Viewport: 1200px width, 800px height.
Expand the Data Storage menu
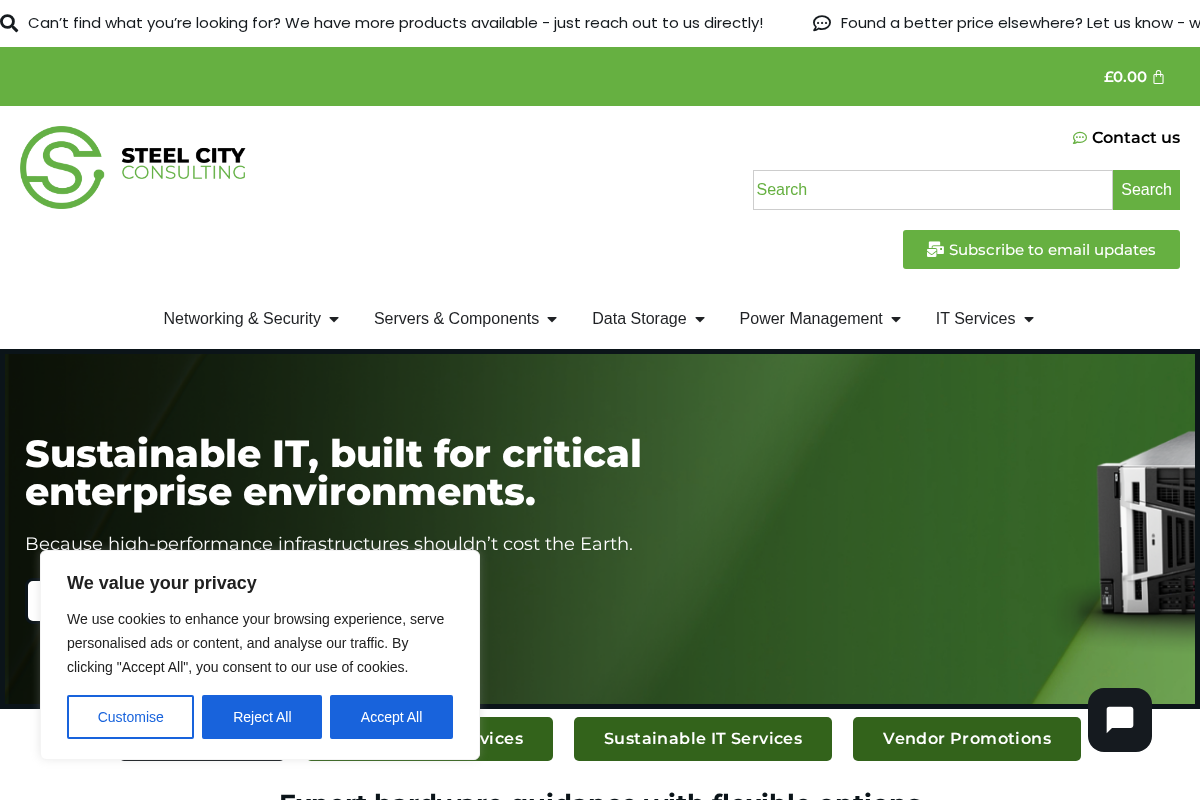(648, 319)
